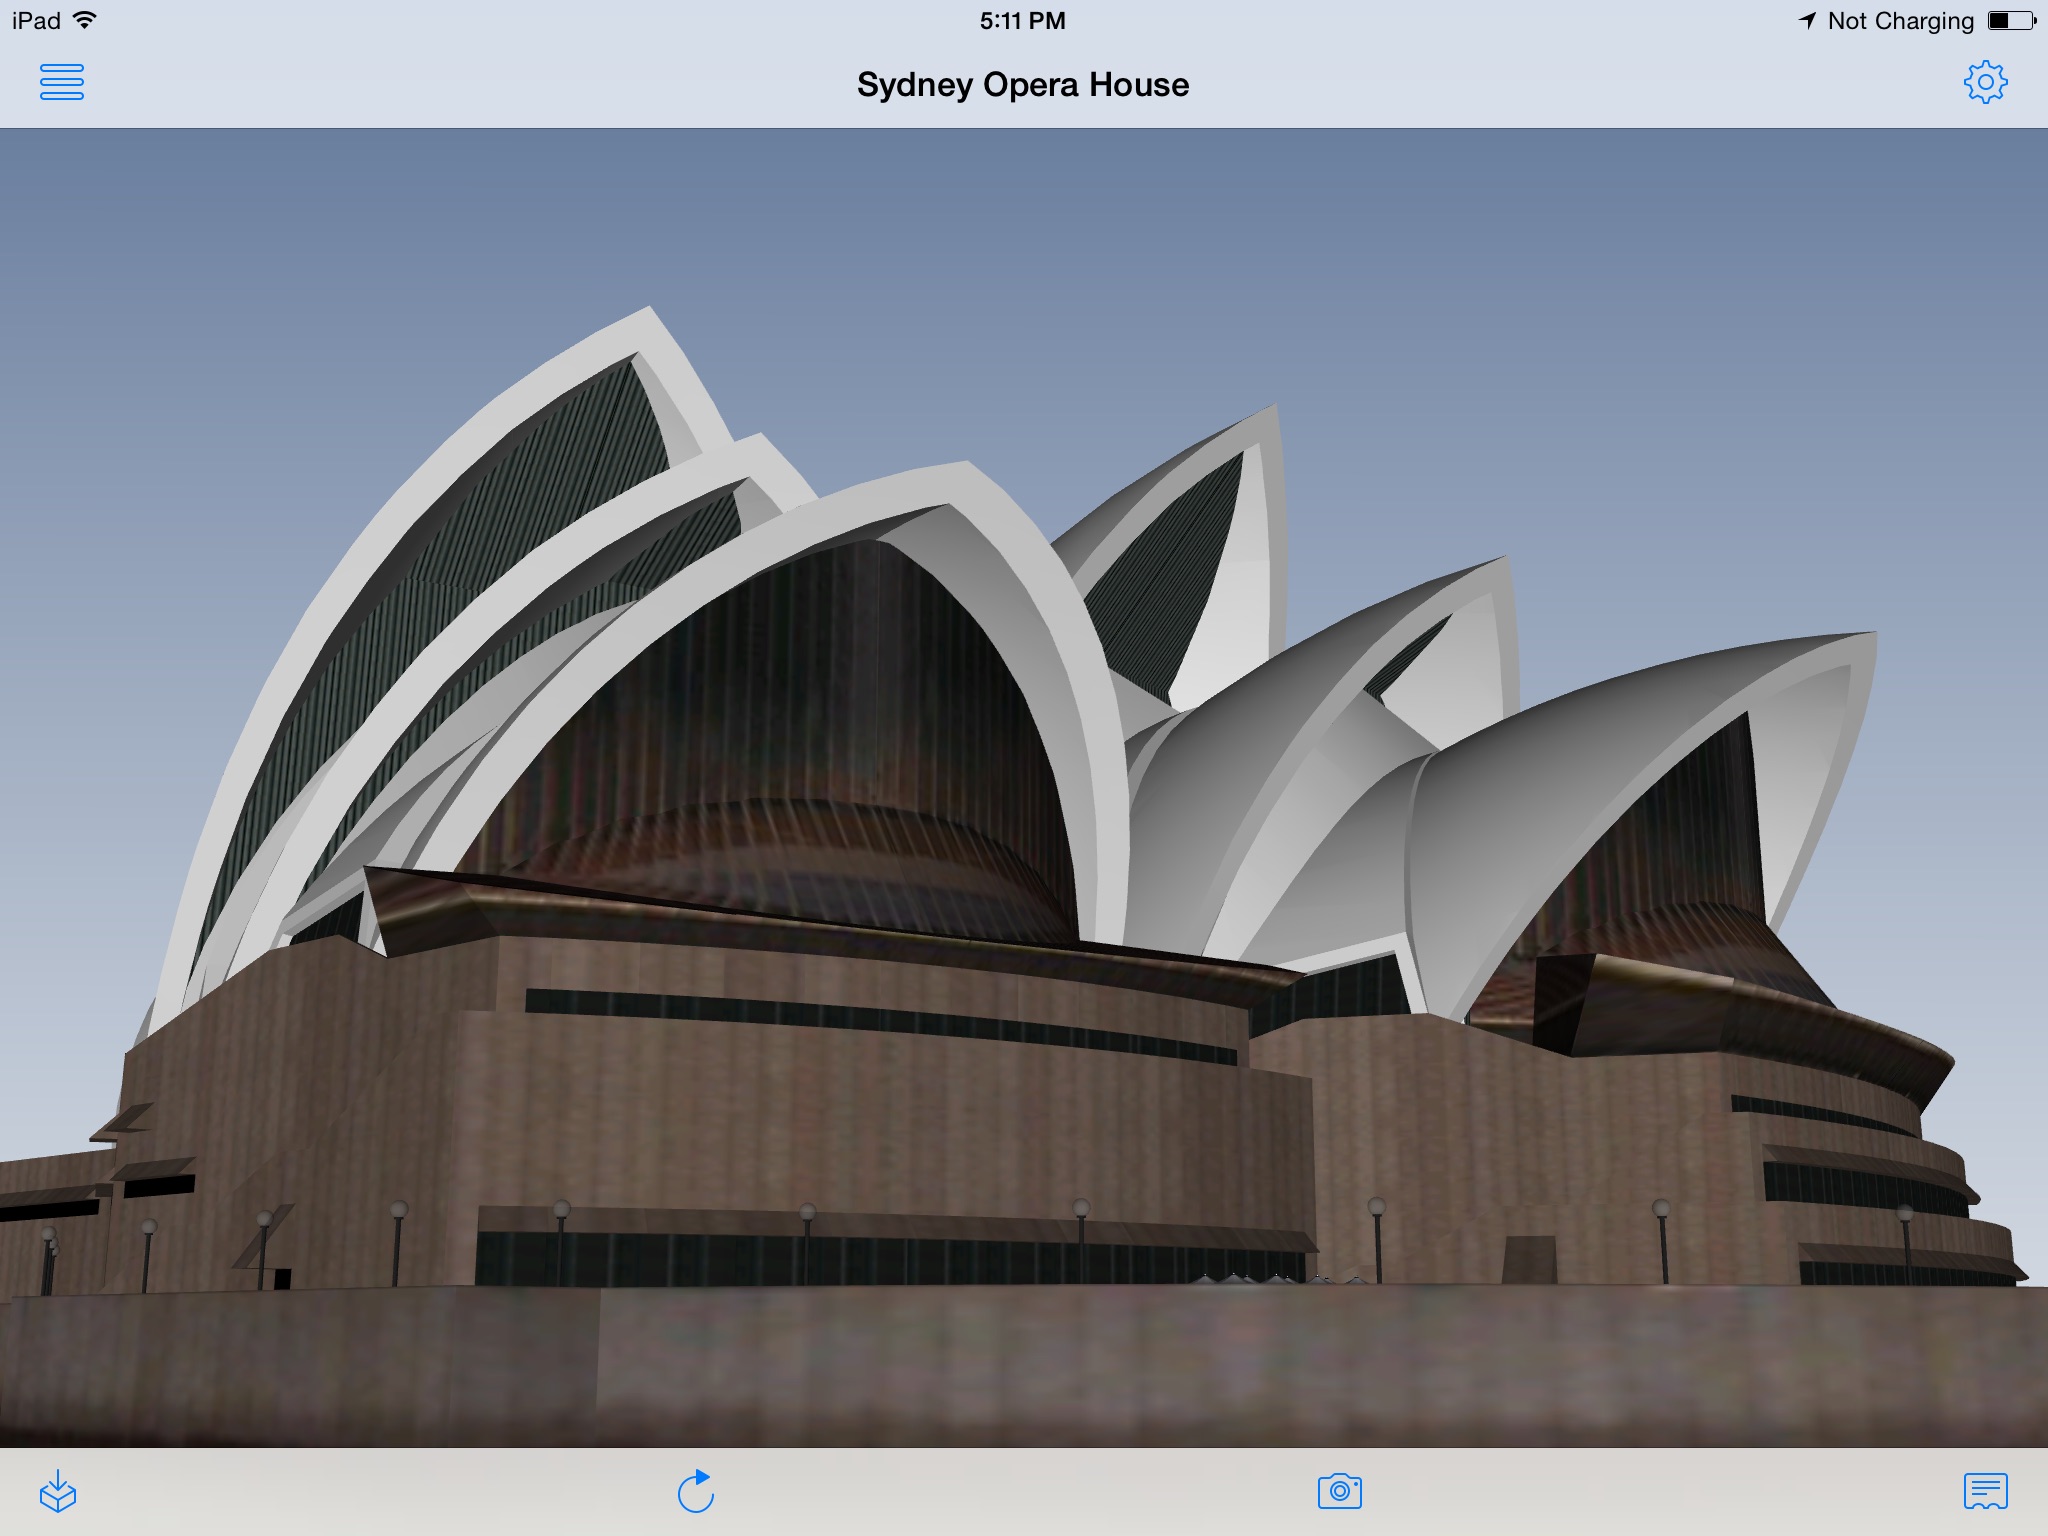Take a snapshot with camera icon
This screenshot has width=2048, height=1536.
tap(1339, 1491)
